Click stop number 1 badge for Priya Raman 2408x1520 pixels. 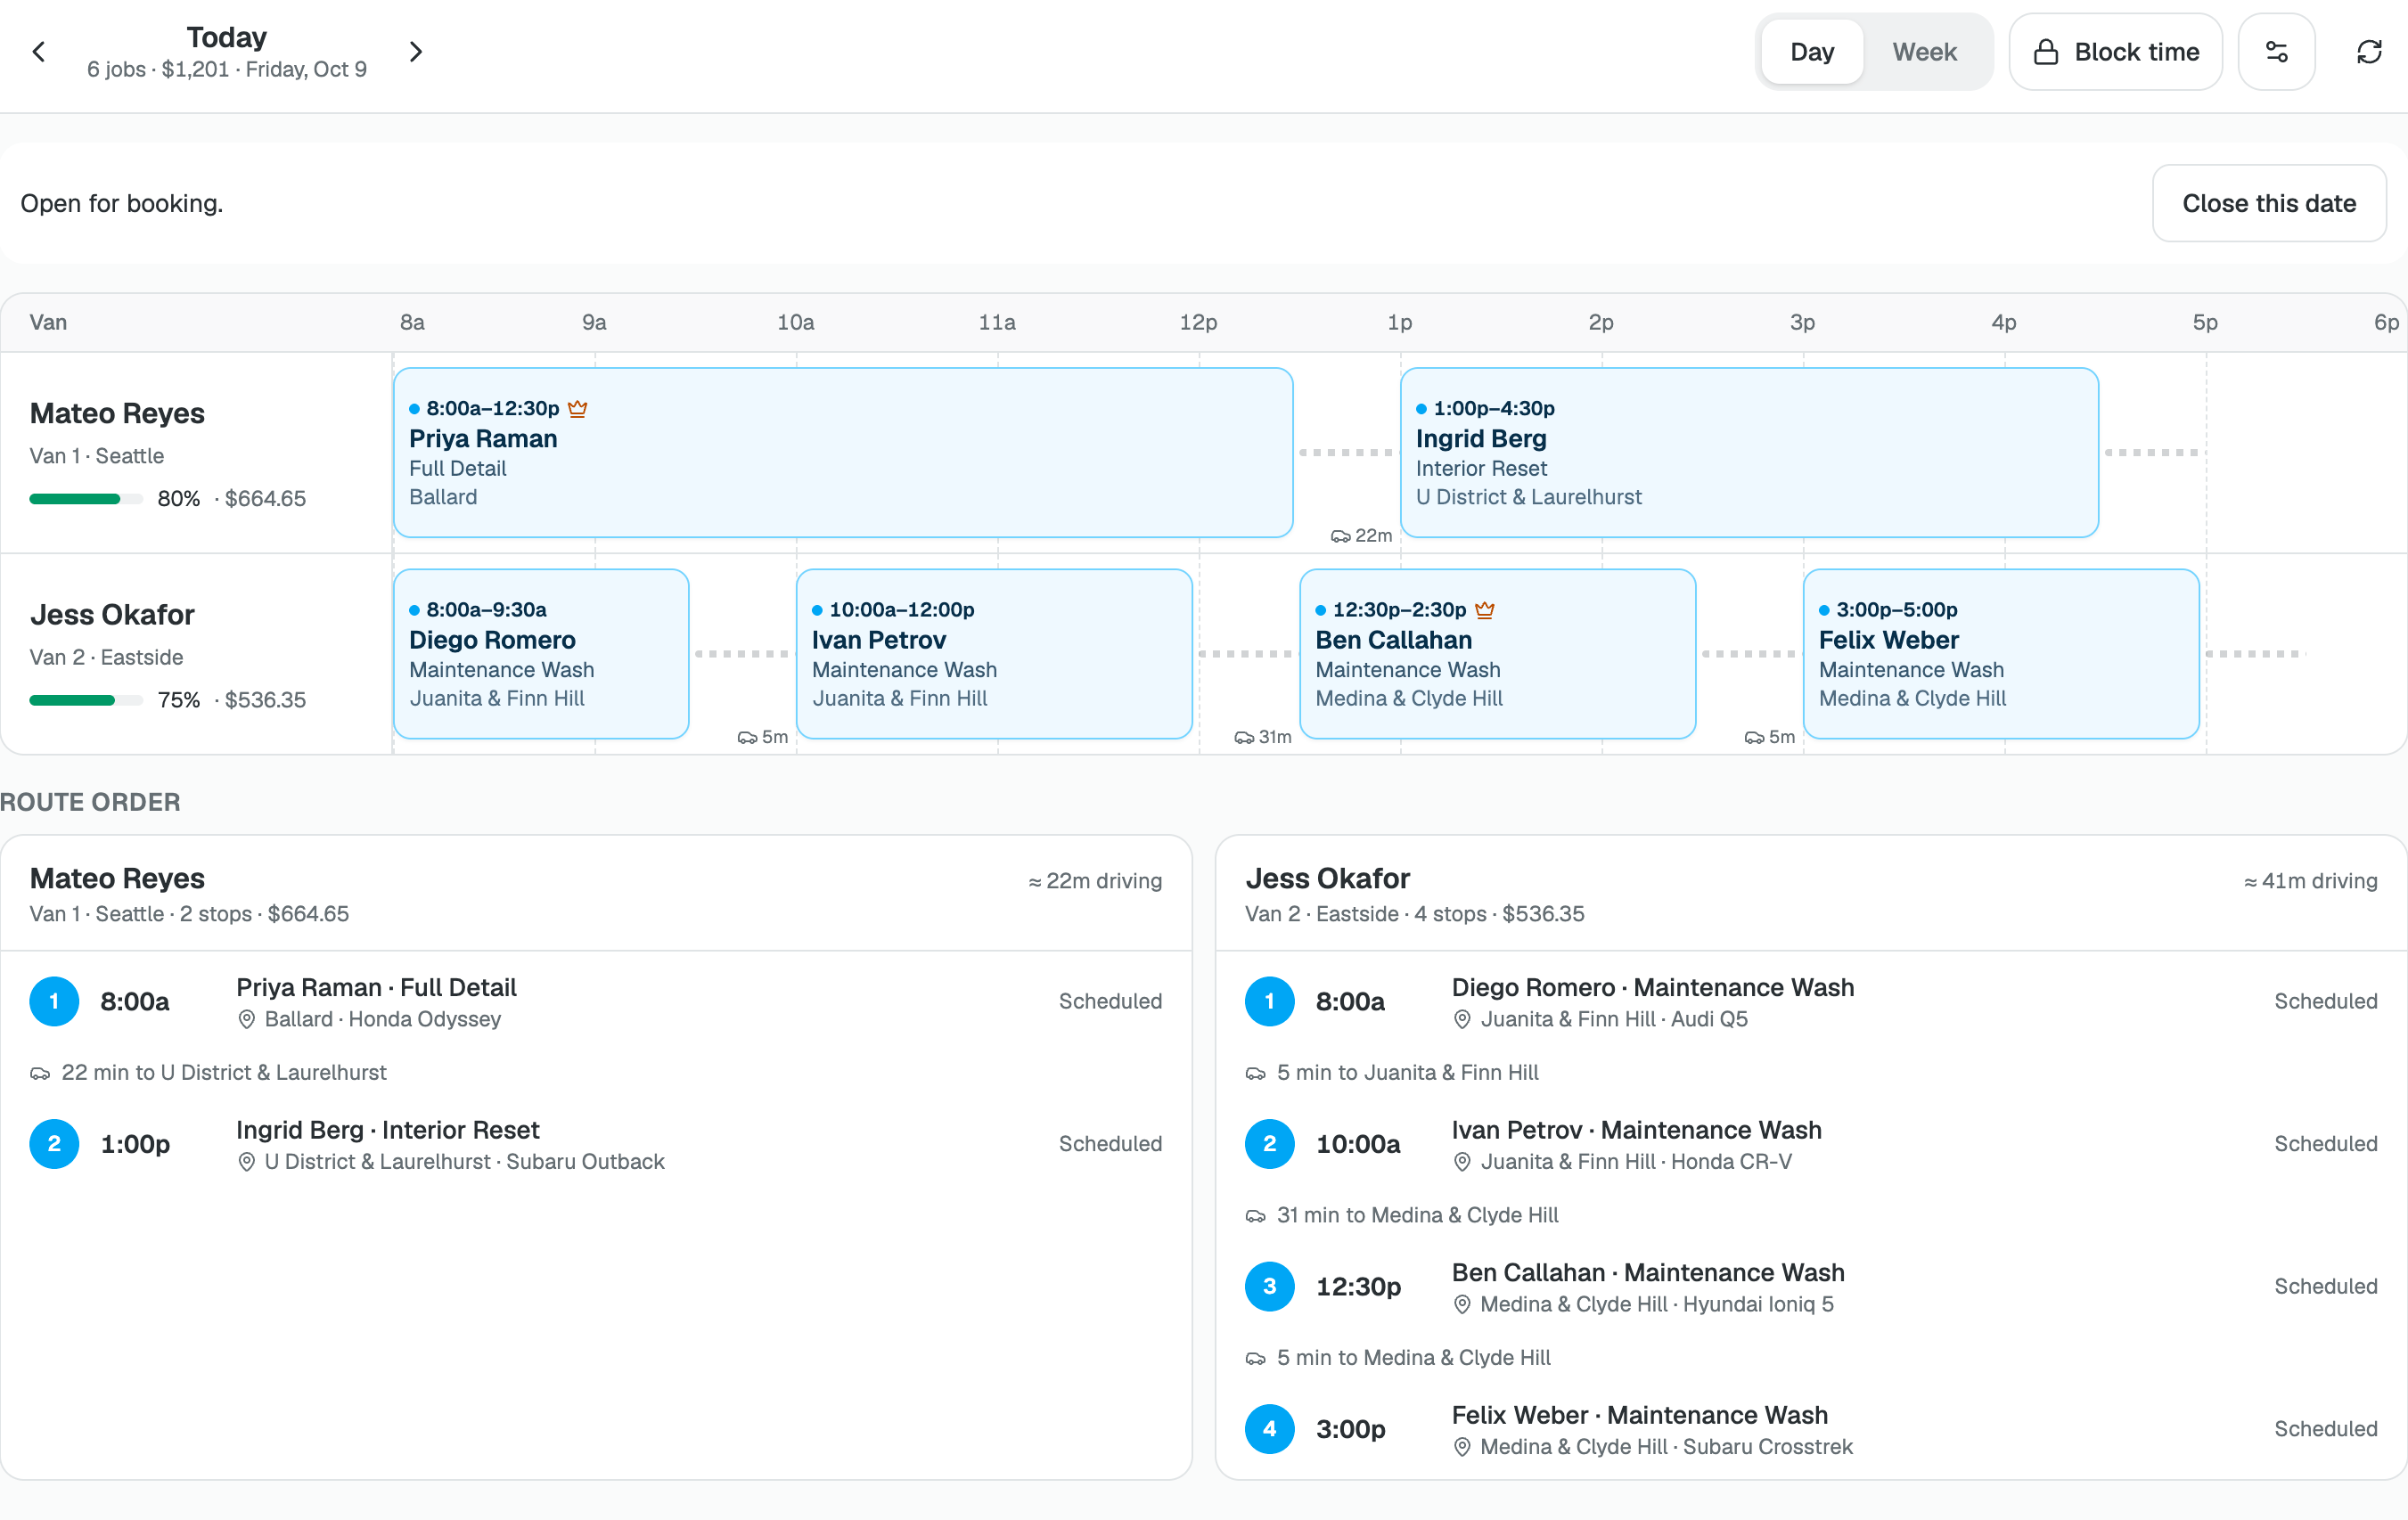54,1001
